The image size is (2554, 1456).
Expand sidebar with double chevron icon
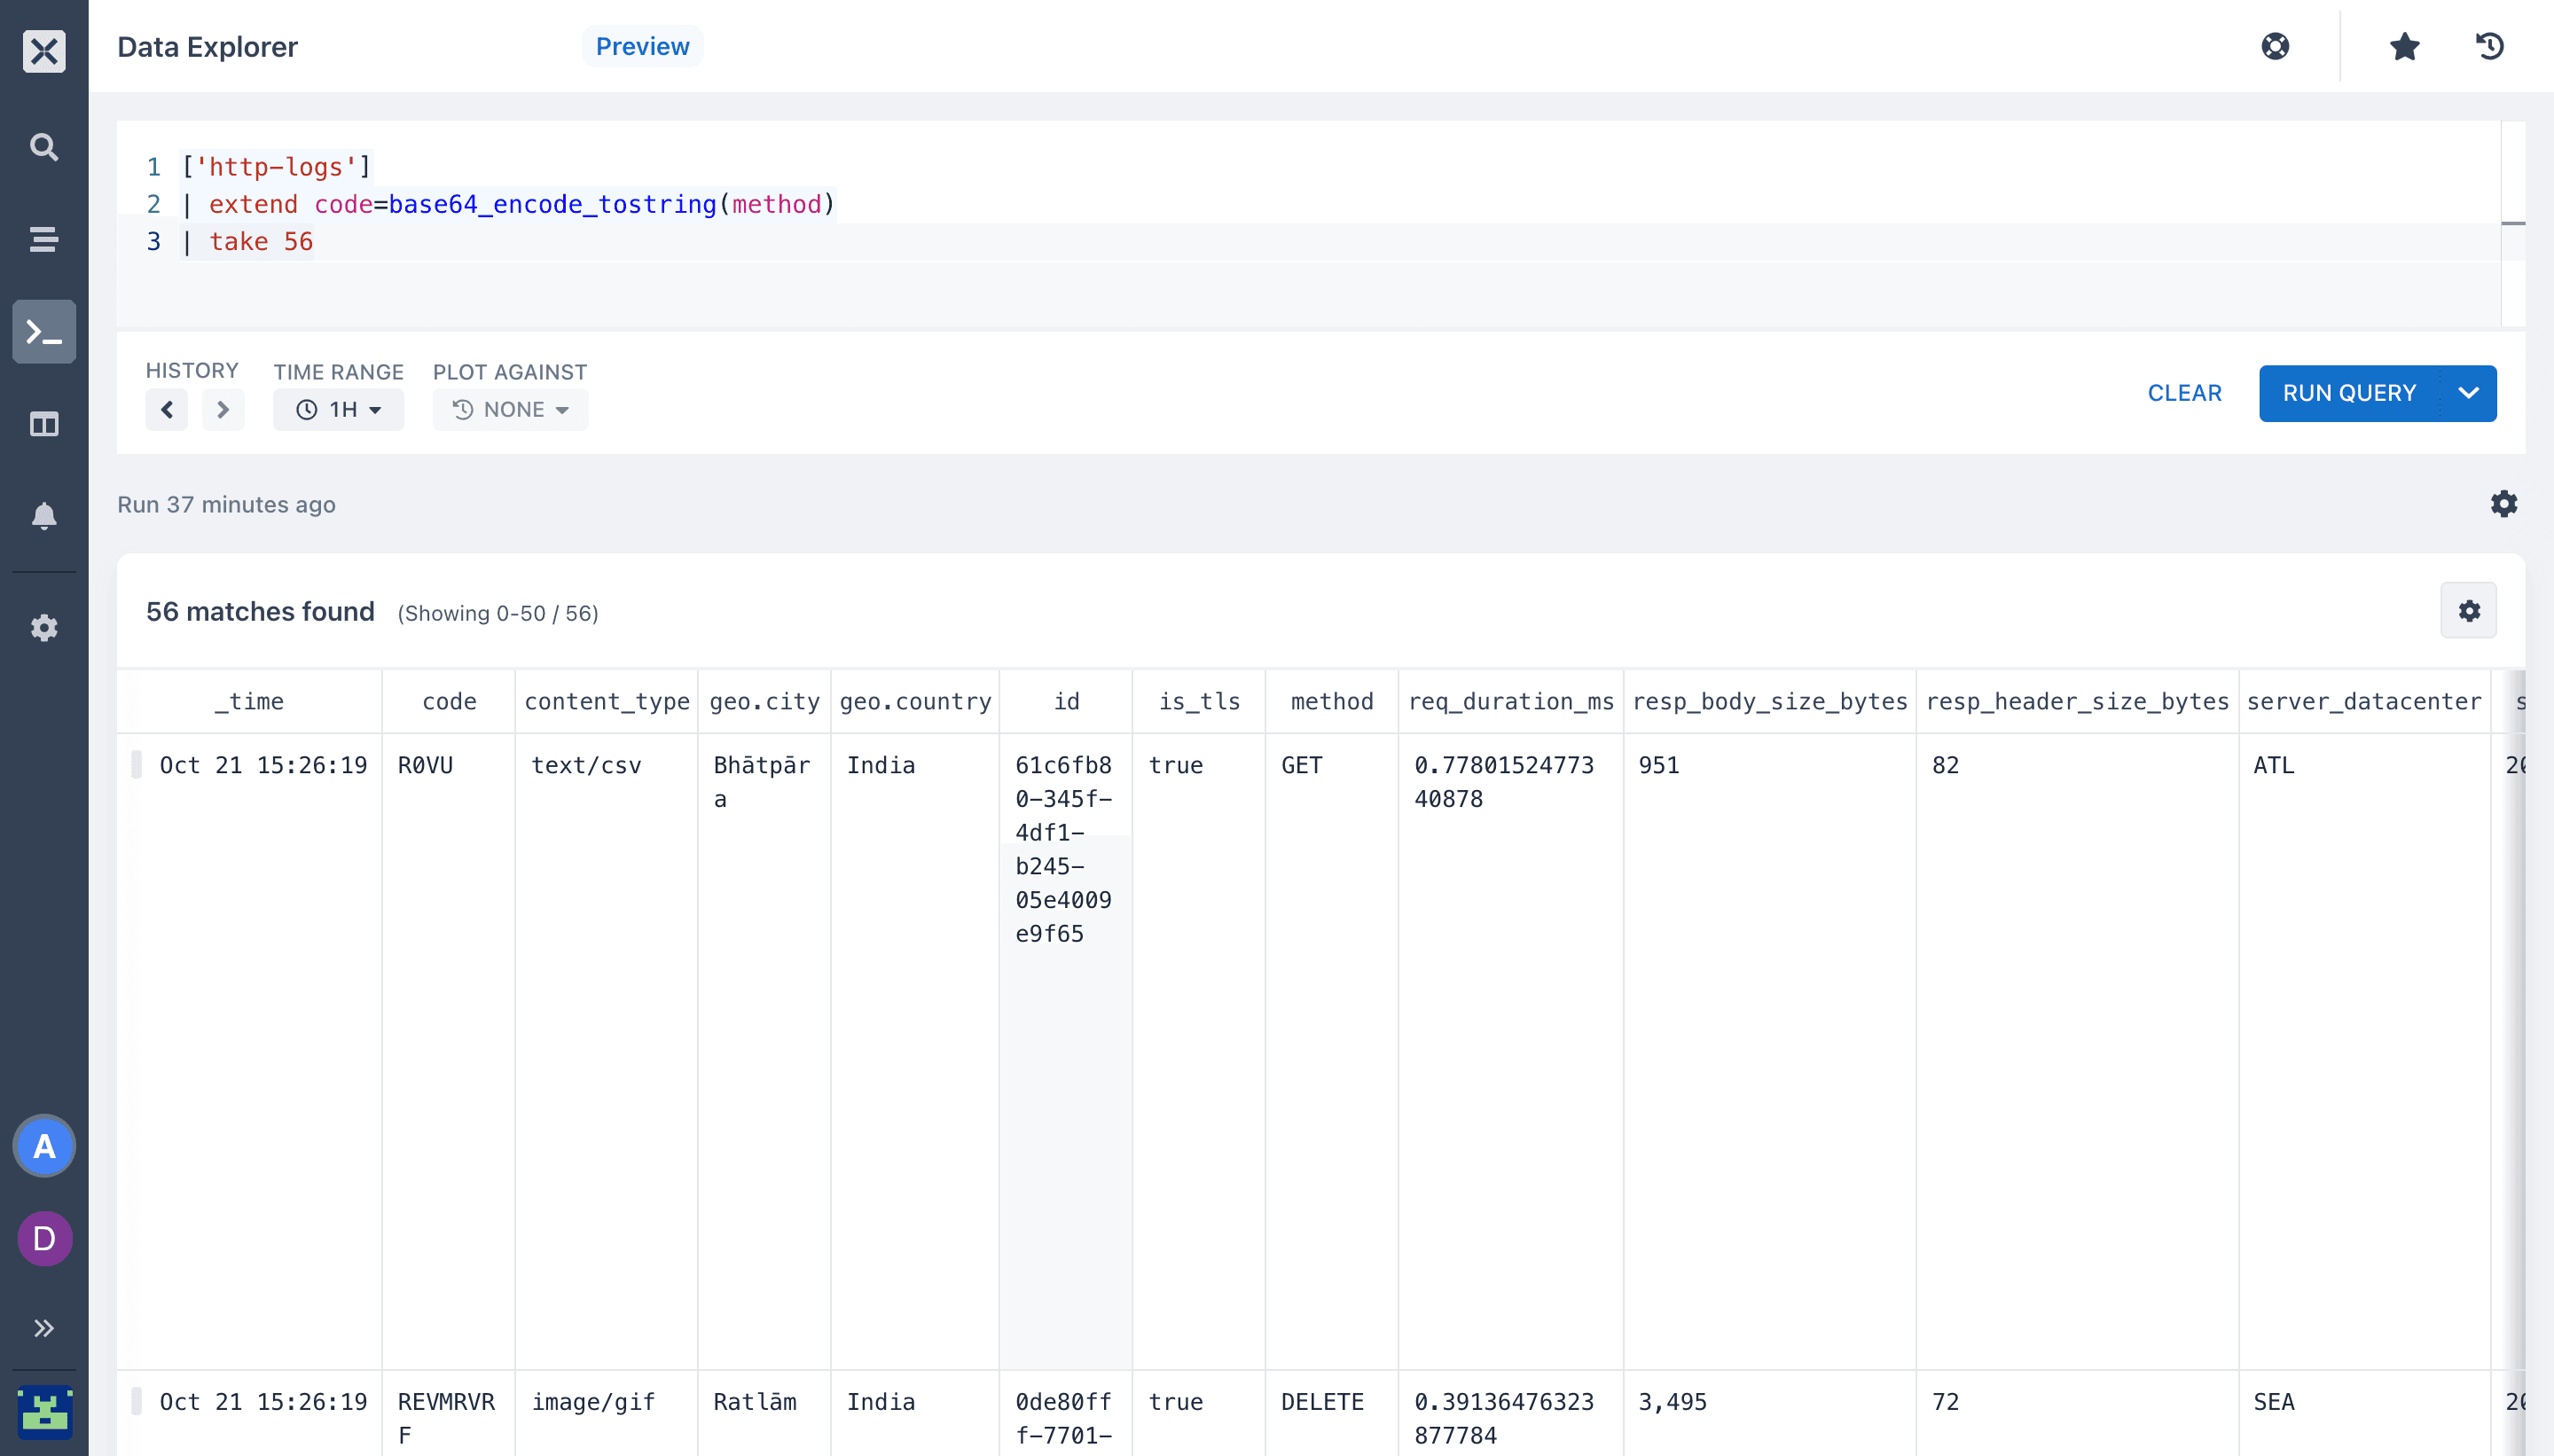[44, 1328]
